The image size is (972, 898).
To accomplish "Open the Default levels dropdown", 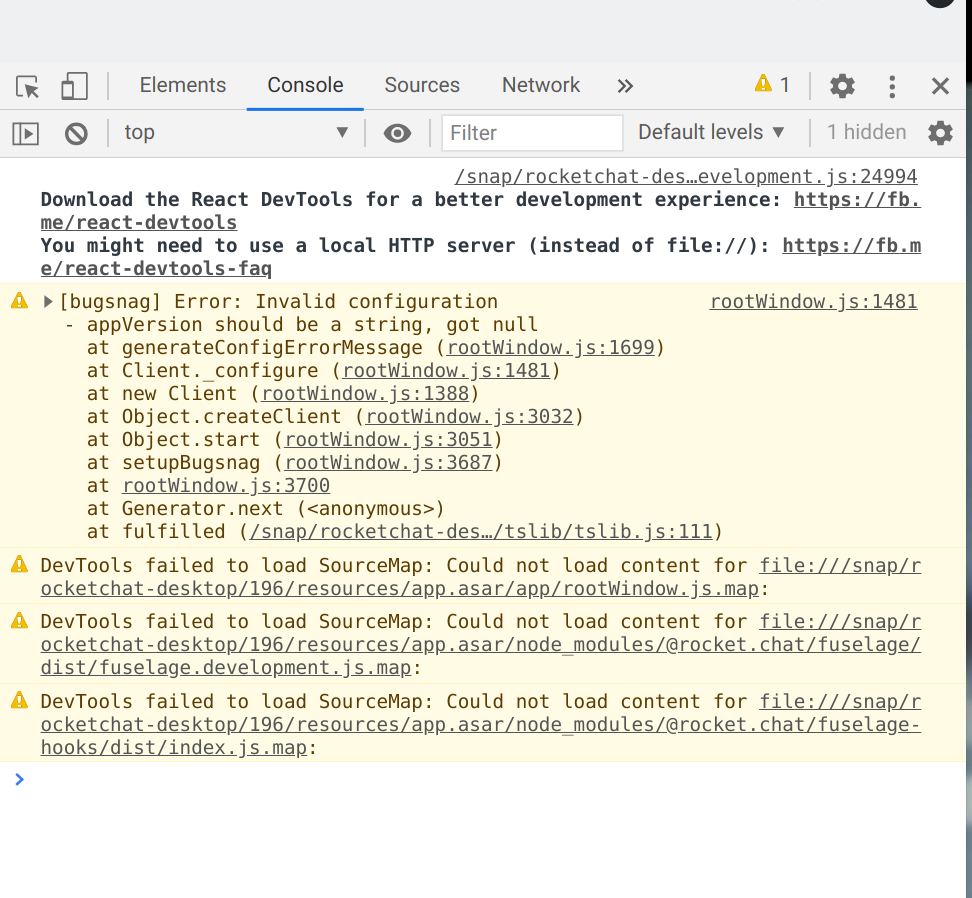I will click(x=711, y=132).
